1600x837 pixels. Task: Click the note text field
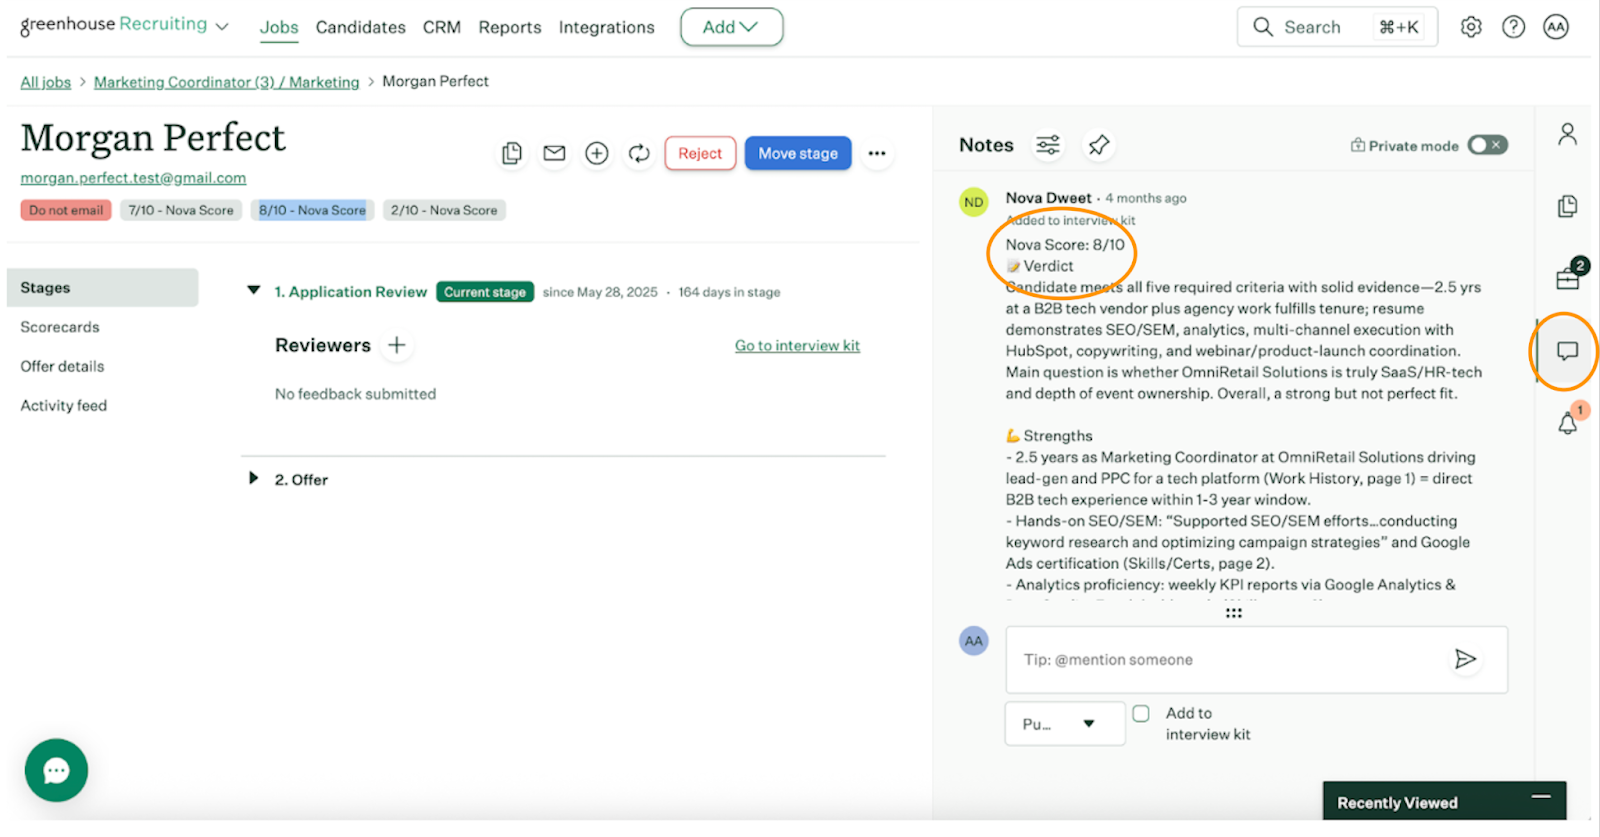tap(1230, 660)
